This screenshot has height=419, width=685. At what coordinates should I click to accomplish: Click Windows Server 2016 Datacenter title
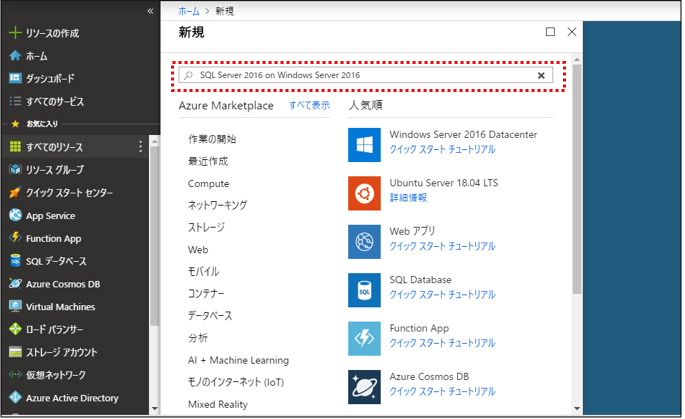pos(464,135)
